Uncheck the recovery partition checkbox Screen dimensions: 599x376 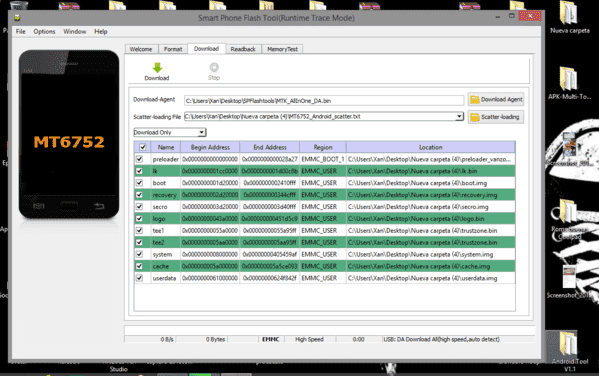[x=139, y=194]
